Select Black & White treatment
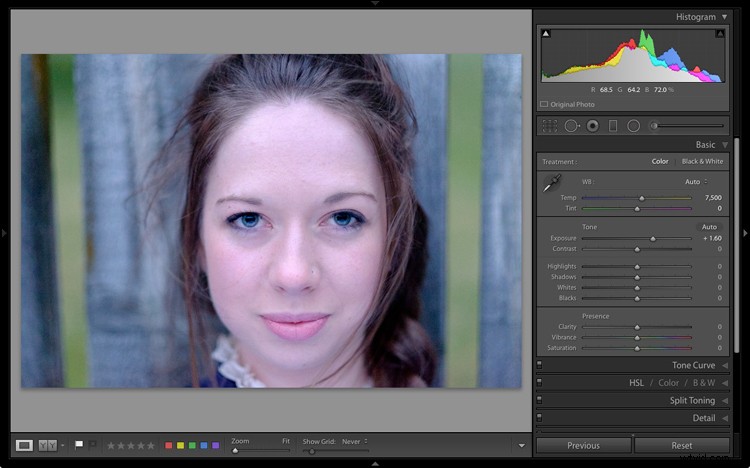 point(702,161)
